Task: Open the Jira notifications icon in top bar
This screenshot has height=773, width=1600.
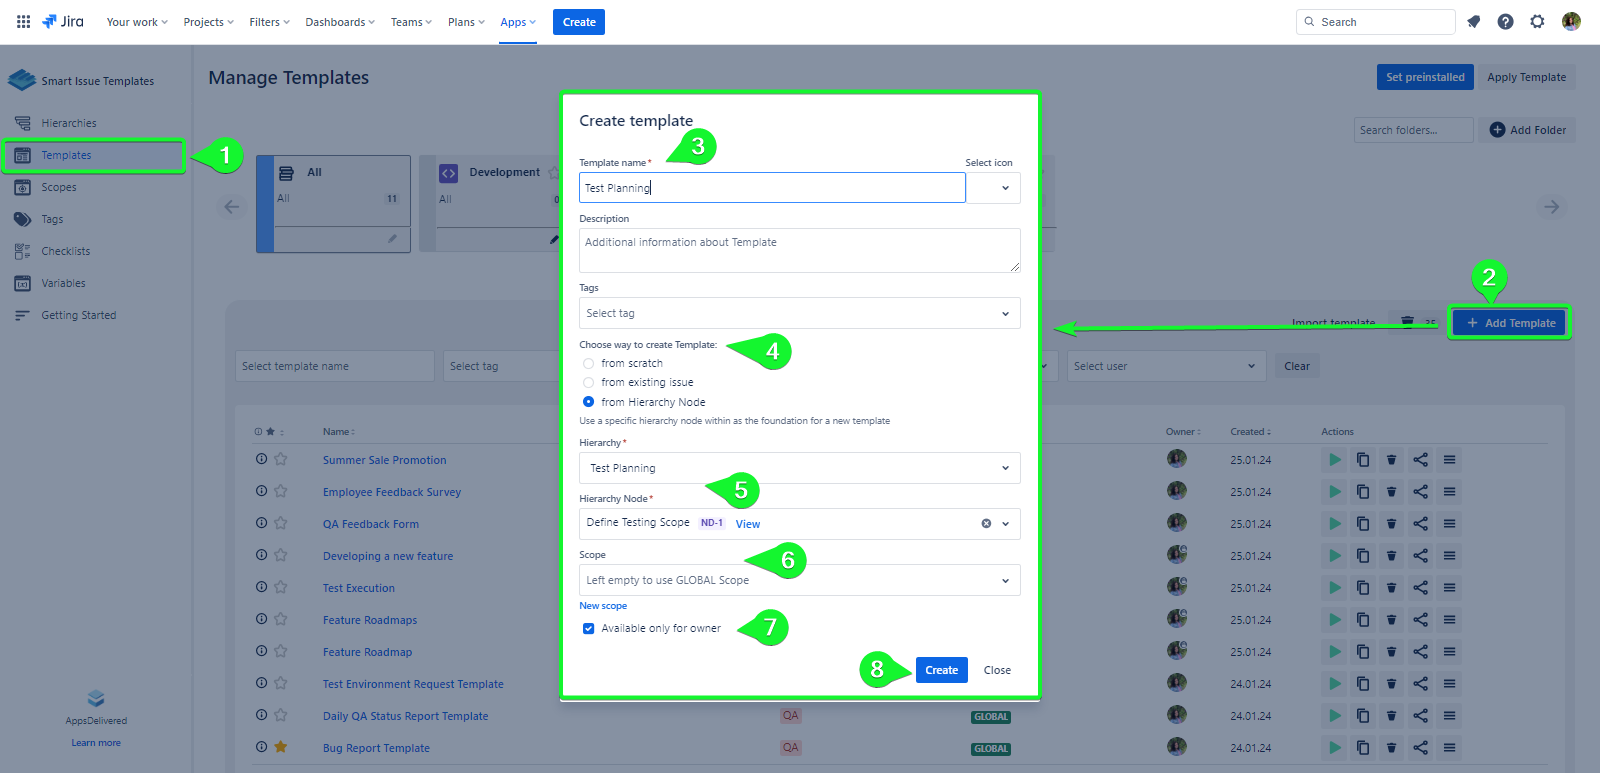Action: coord(1473,22)
